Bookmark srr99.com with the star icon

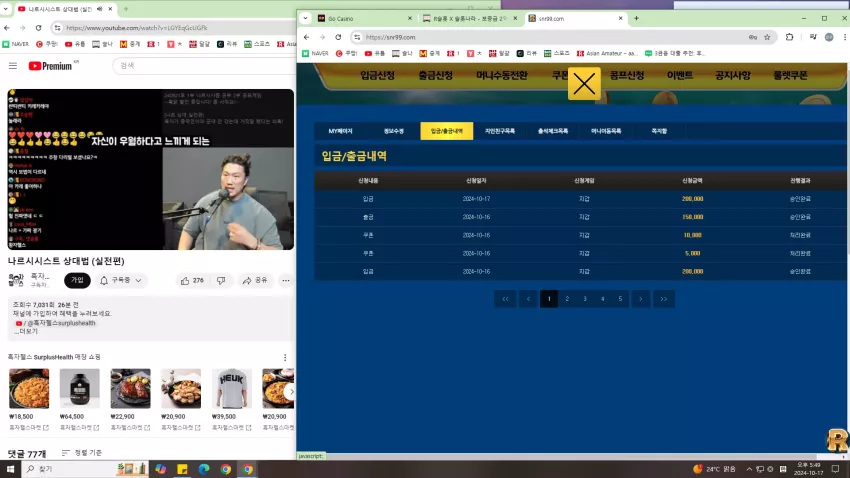click(767, 37)
